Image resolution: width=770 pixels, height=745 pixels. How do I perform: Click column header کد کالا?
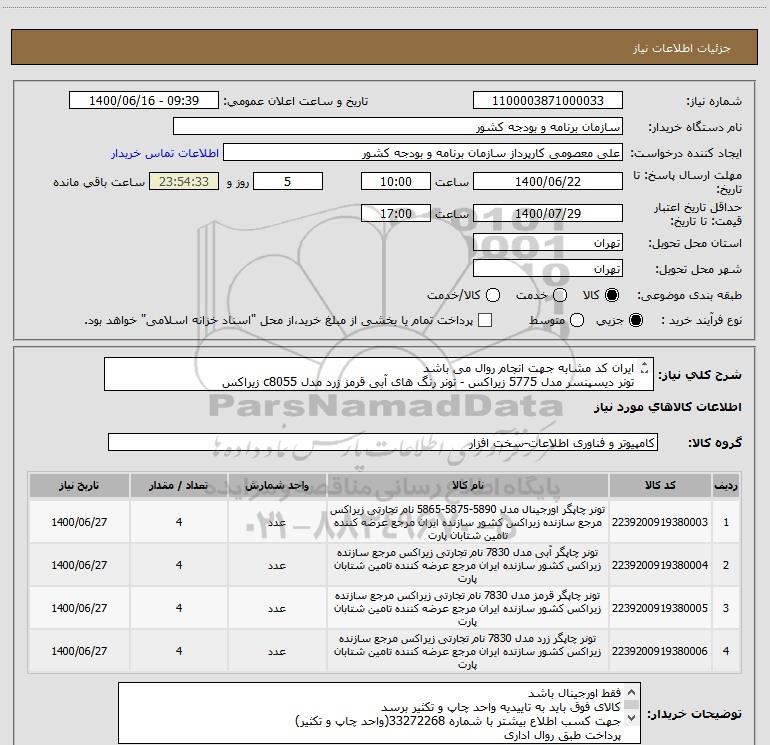click(660, 486)
